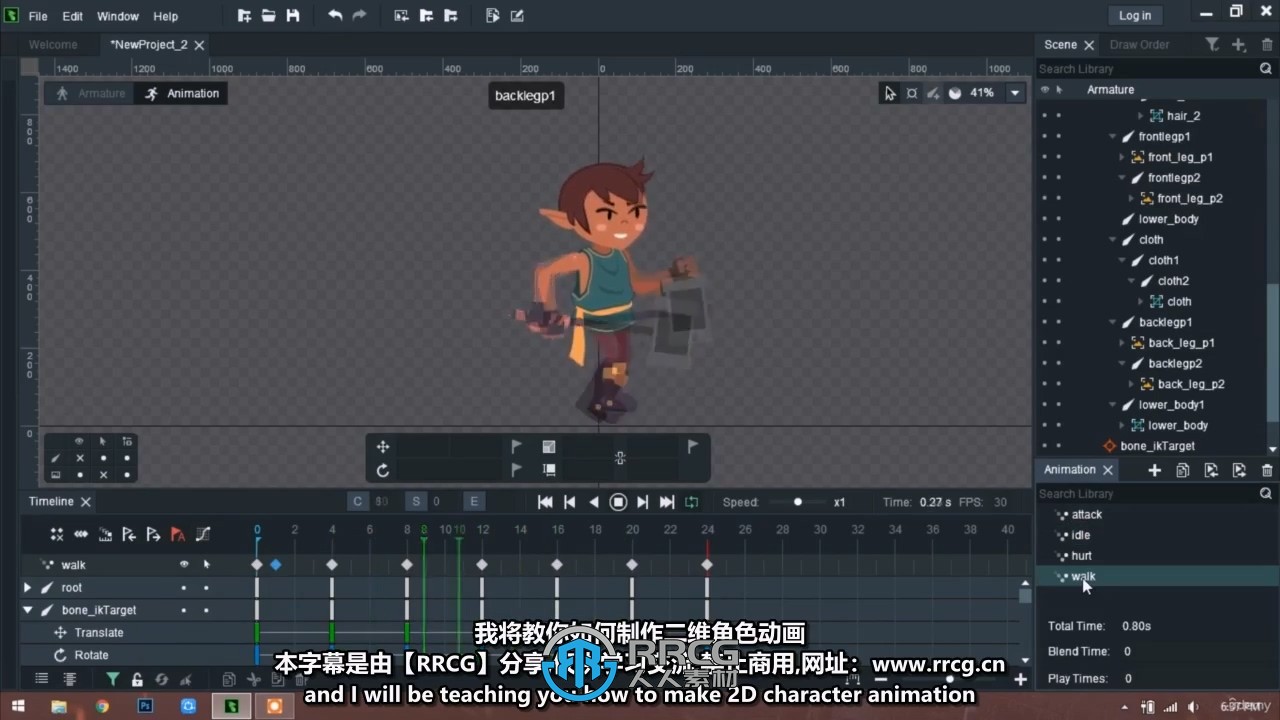
Task: Stop the animation playback
Action: point(618,502)
